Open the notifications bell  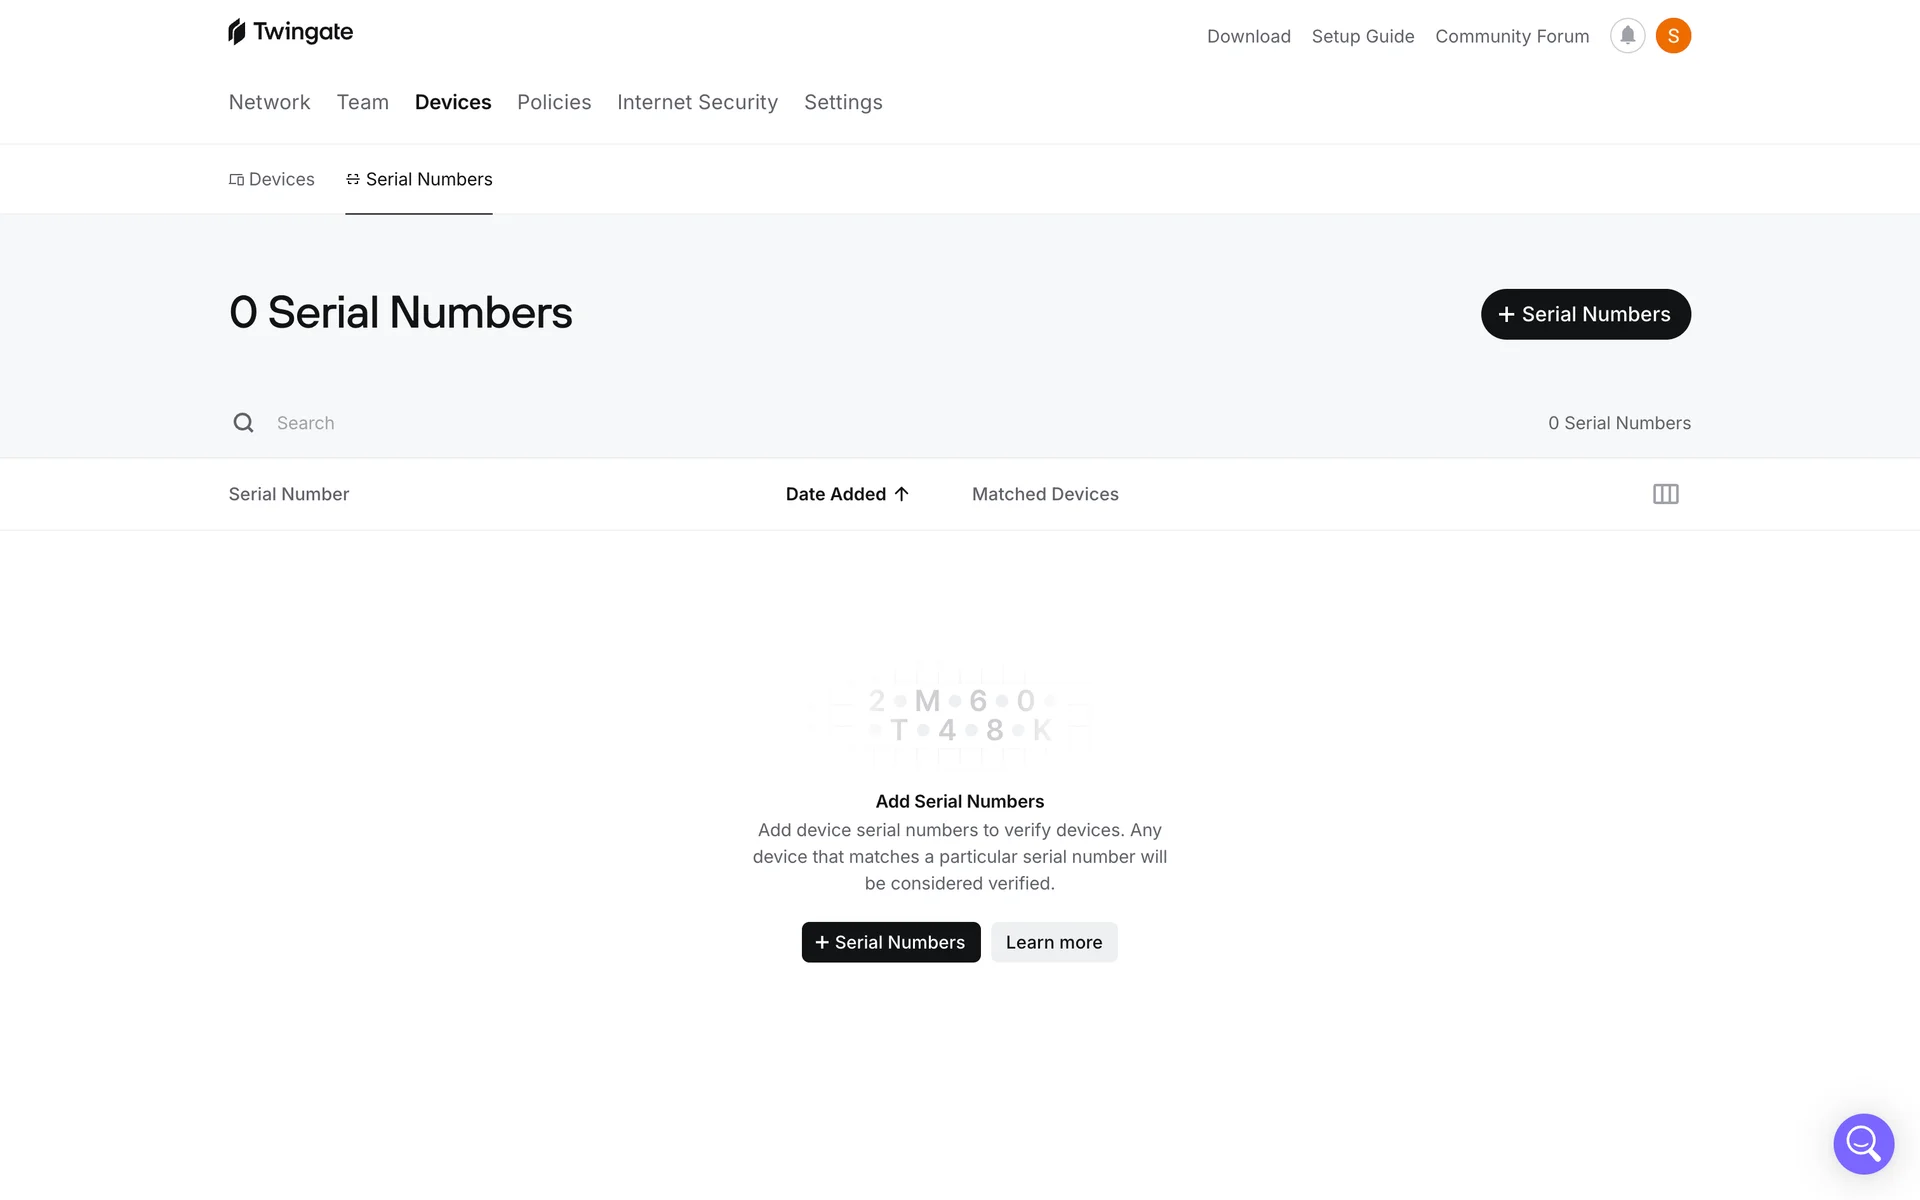[x=1627, y=36]
